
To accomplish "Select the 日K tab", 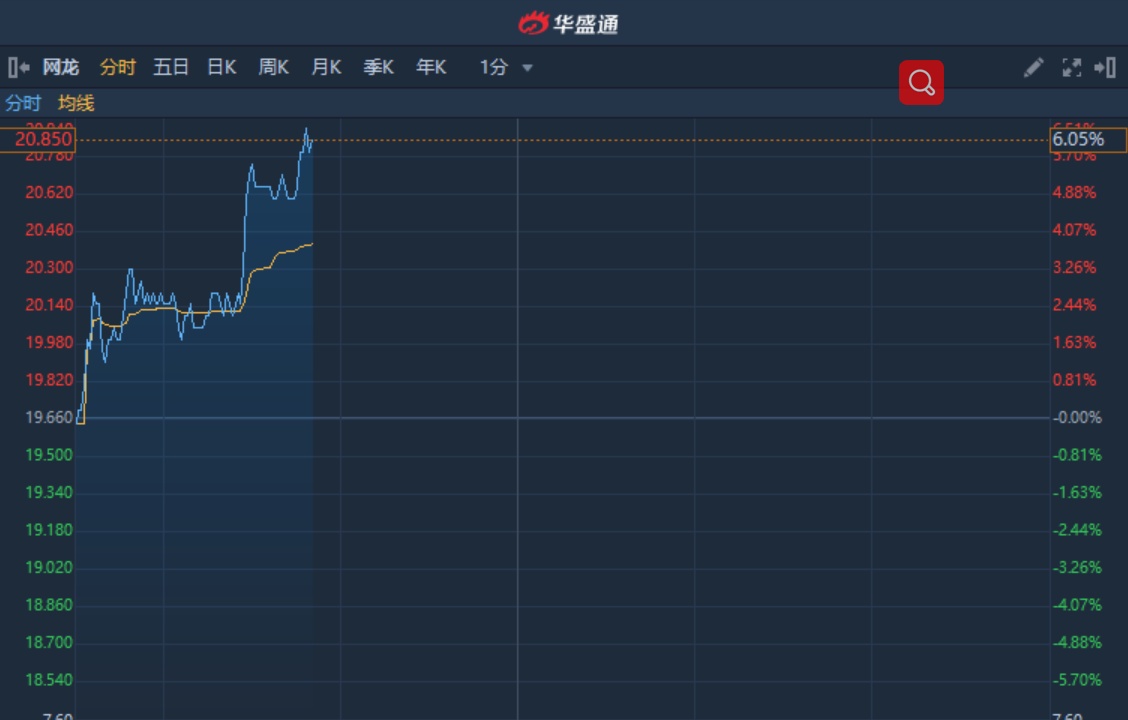I will click(221, 67).
